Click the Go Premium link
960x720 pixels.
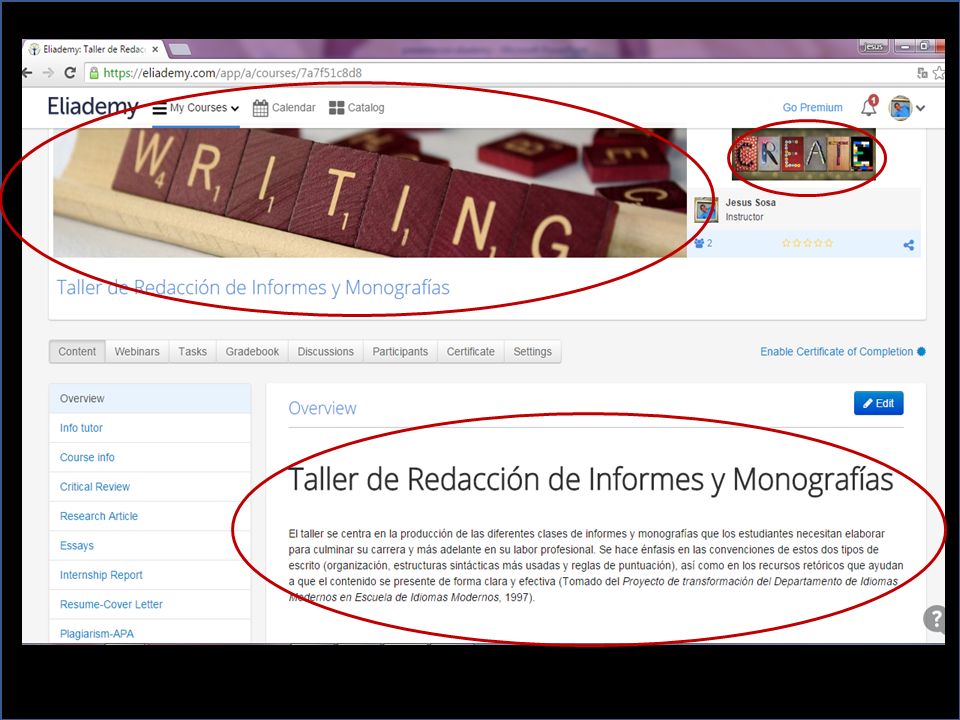812,108
